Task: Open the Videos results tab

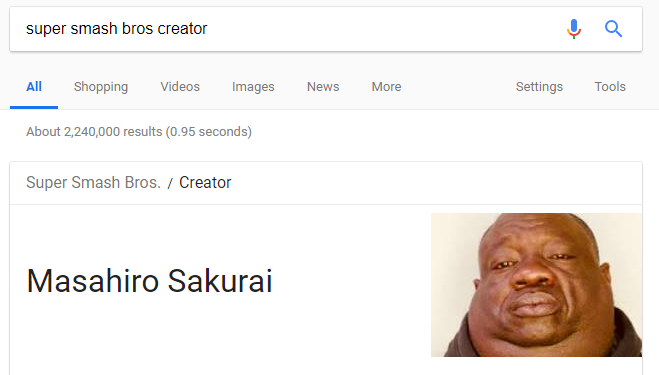Action: [x=180, y=87]
